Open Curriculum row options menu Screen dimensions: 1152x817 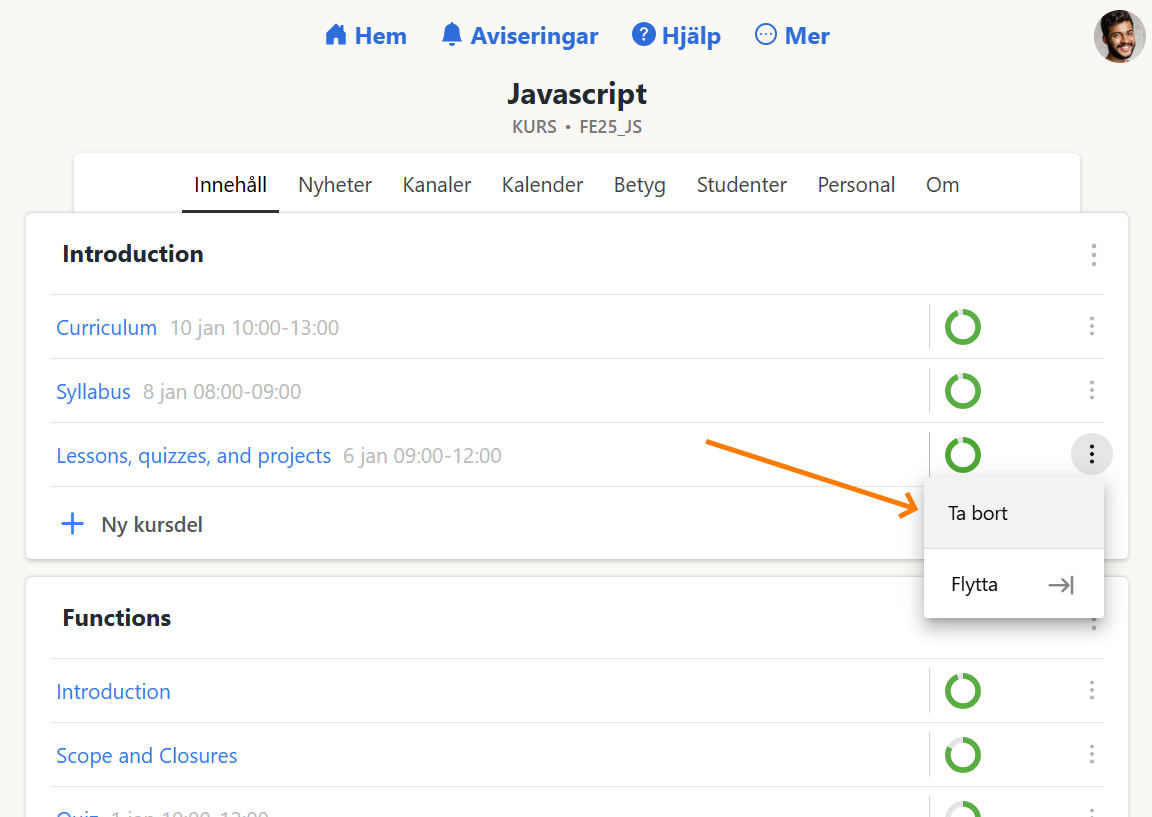(x=1091, y=327)
